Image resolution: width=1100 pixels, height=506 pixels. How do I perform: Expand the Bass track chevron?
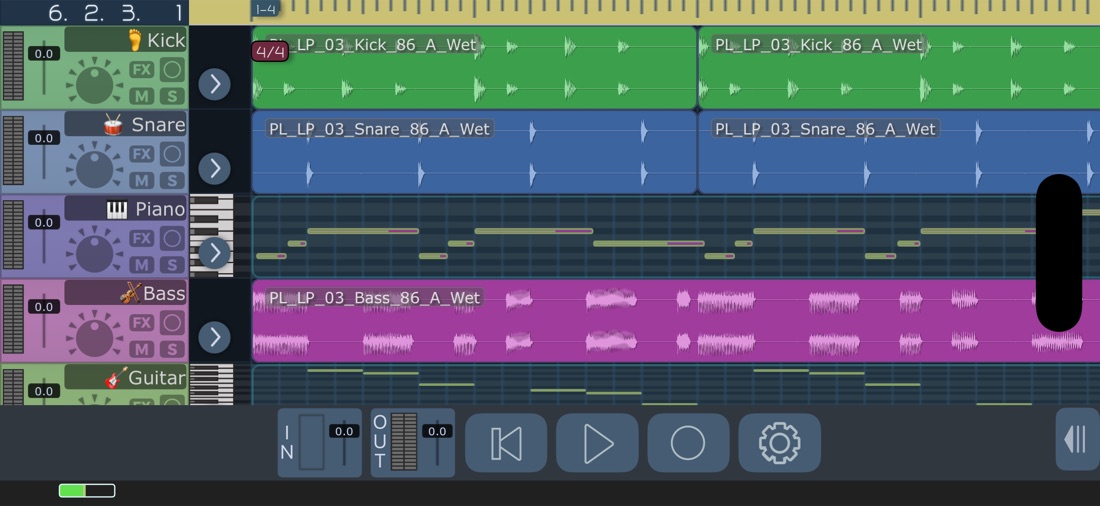[214, 337]
